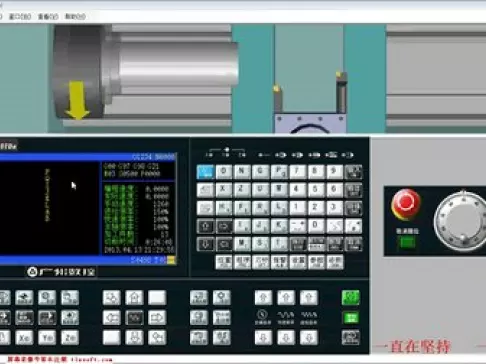Click the green indicator button under emergency stop

(407, 242)
